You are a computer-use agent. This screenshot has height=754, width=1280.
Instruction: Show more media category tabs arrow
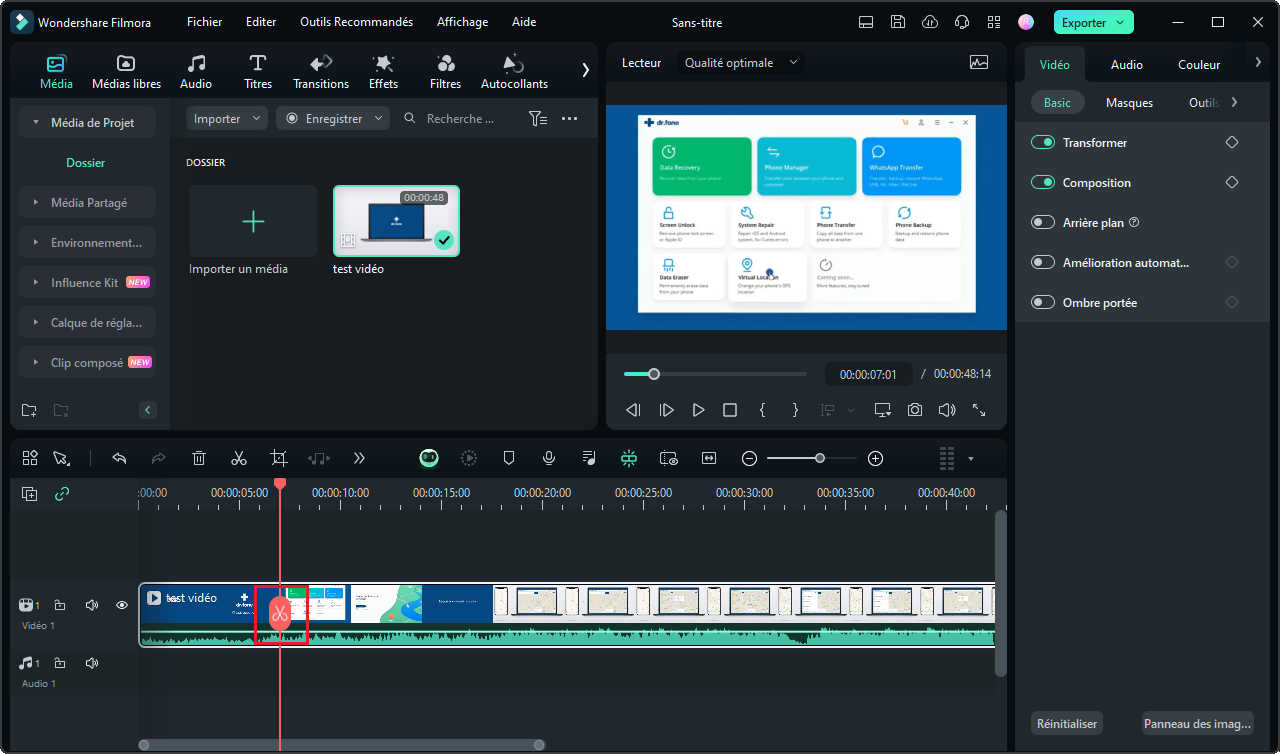586,70
